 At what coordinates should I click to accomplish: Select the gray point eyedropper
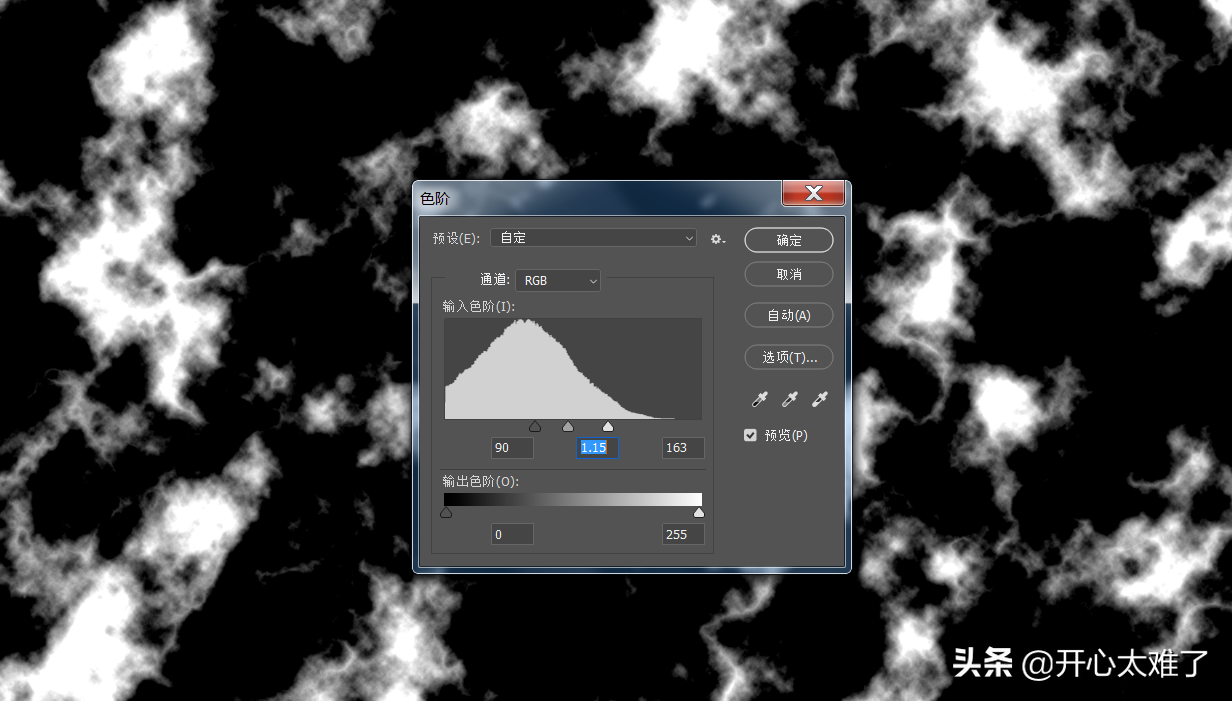(x=789, y=400)
